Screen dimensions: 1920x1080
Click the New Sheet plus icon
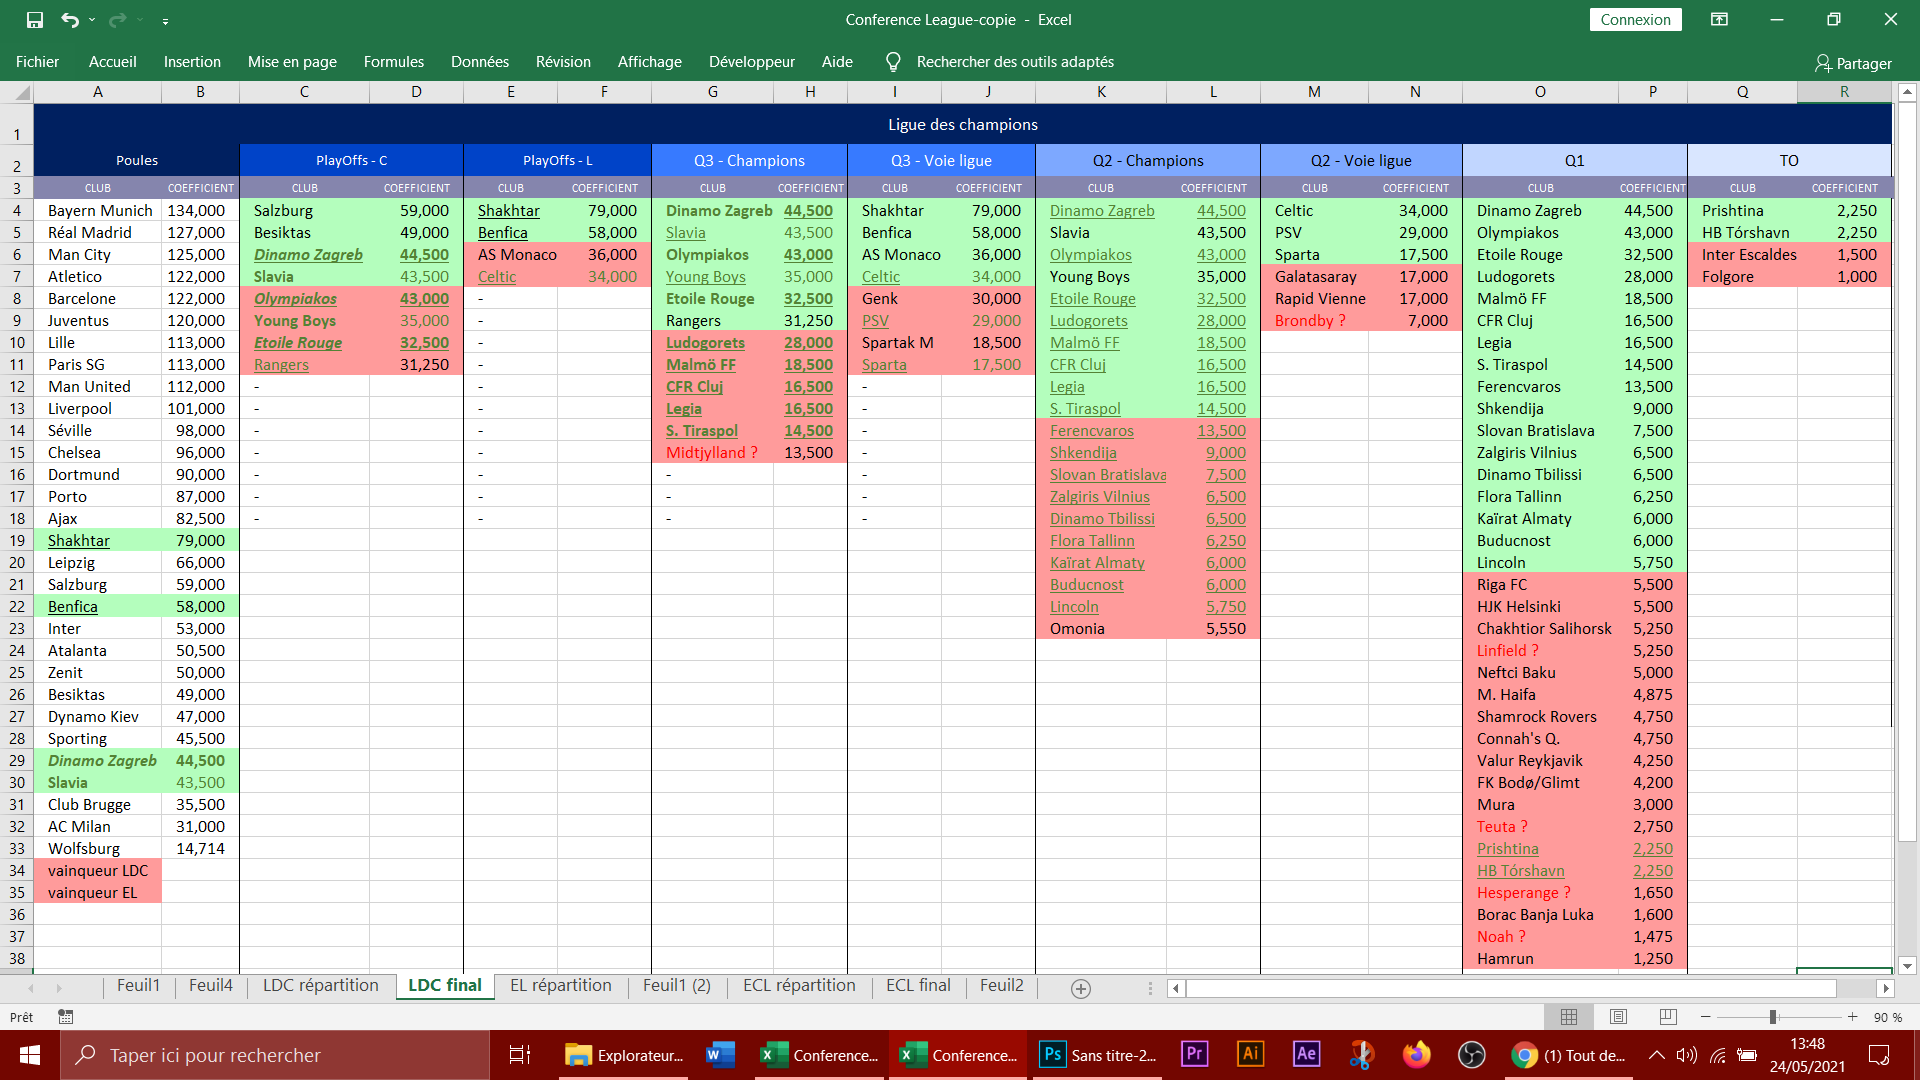pyautogui.click(x=1081, y=989)
